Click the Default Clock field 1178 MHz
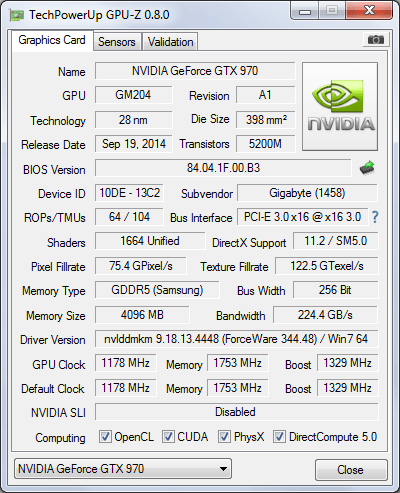Image resolution: width=400 pixels, height=493 pixels. coord(126,388)
